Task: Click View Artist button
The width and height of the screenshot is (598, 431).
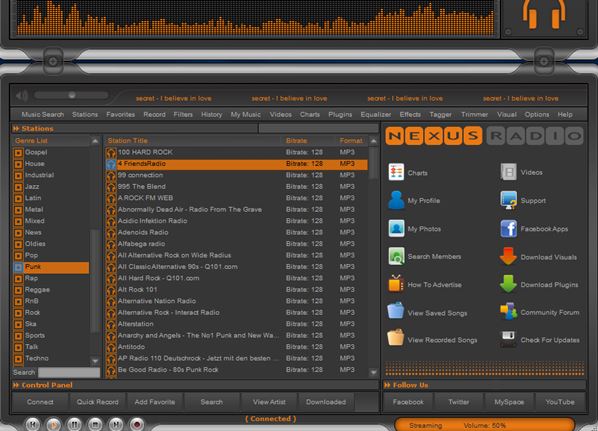Action: click(x=269, y=402)
